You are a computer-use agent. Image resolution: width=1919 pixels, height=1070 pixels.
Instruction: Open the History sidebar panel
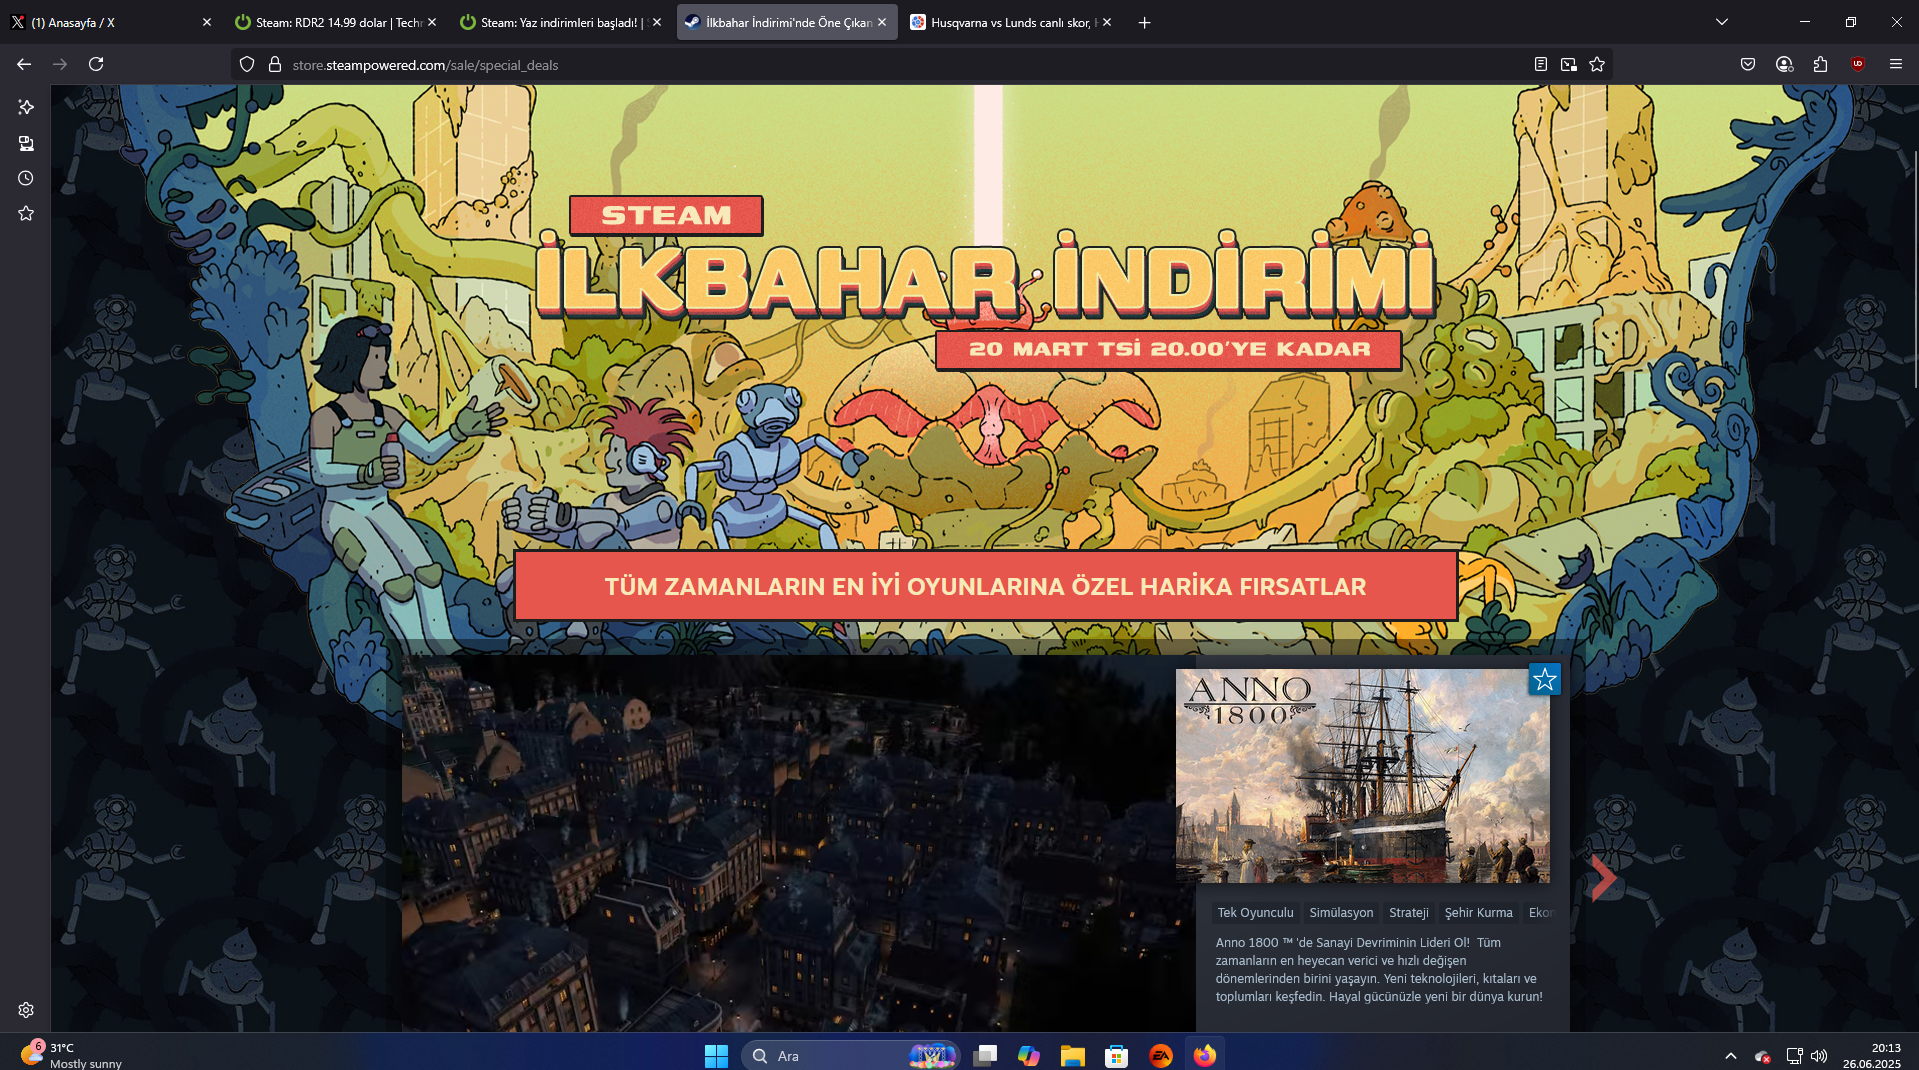[x=26, y=178]
